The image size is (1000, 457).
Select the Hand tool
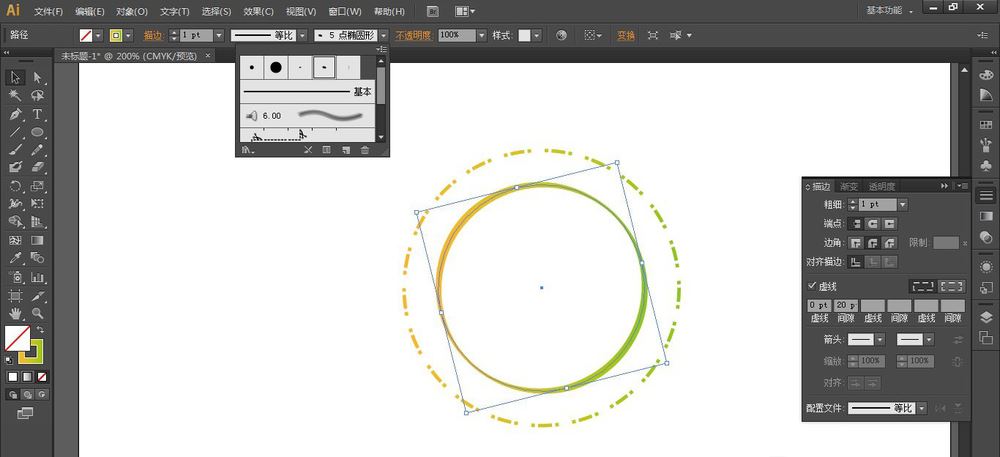click(15, 312)
